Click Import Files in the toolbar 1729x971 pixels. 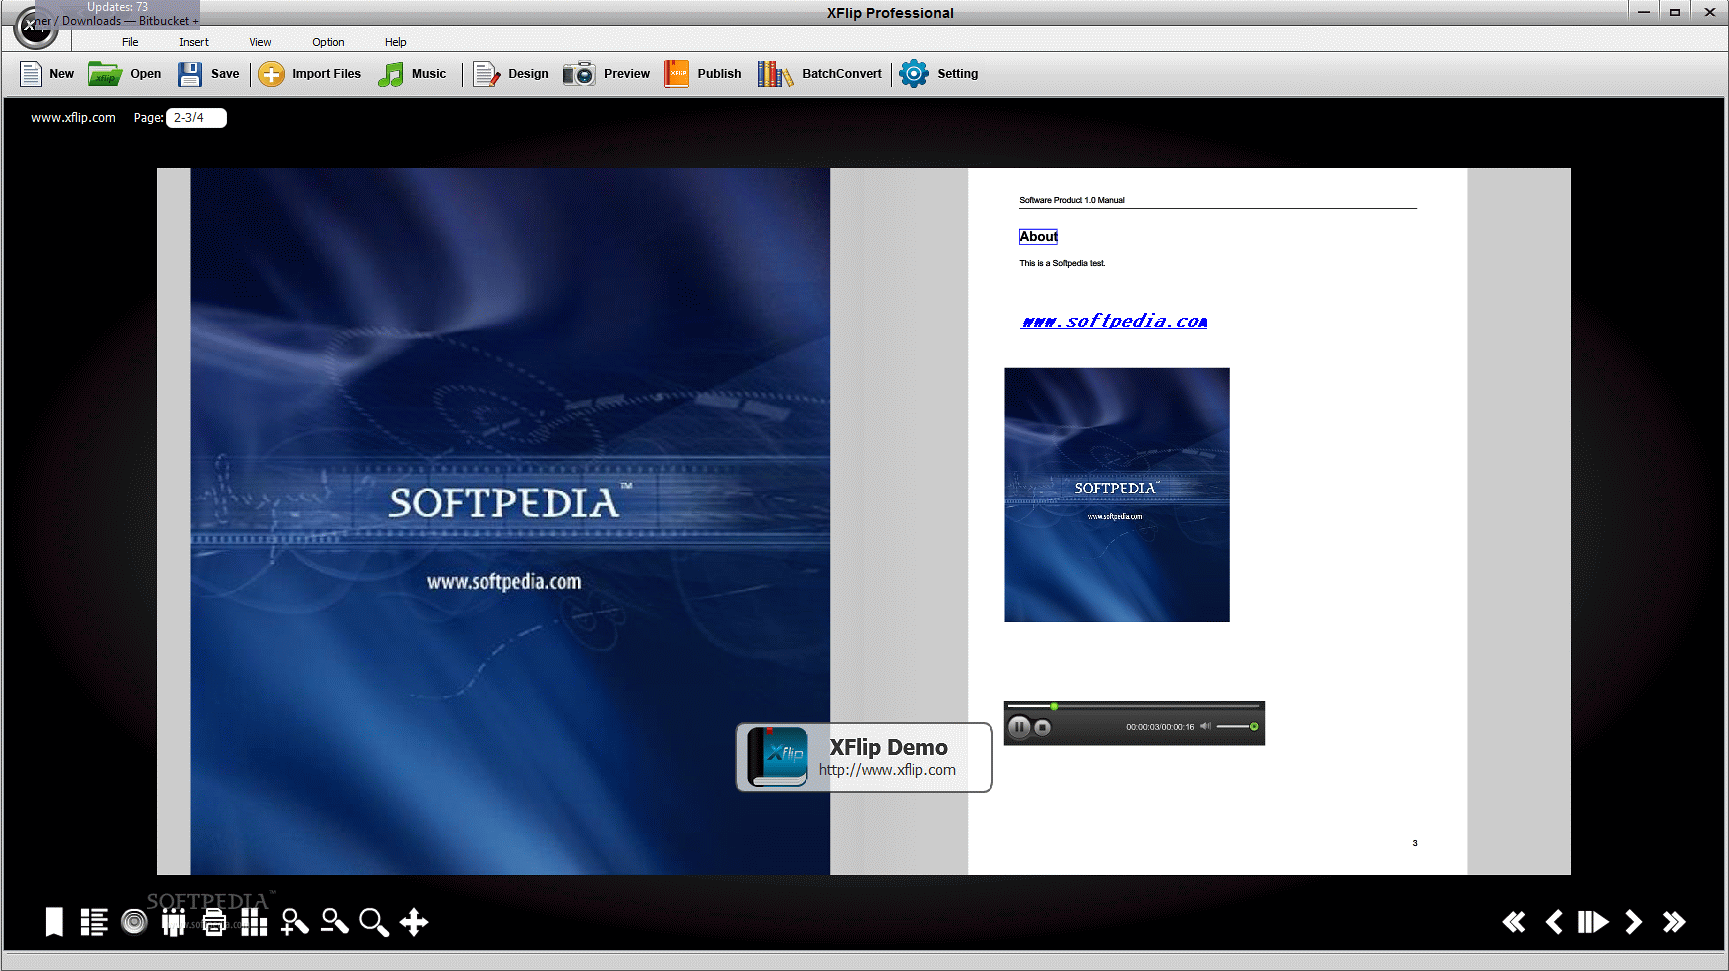(x=310, y=74)
